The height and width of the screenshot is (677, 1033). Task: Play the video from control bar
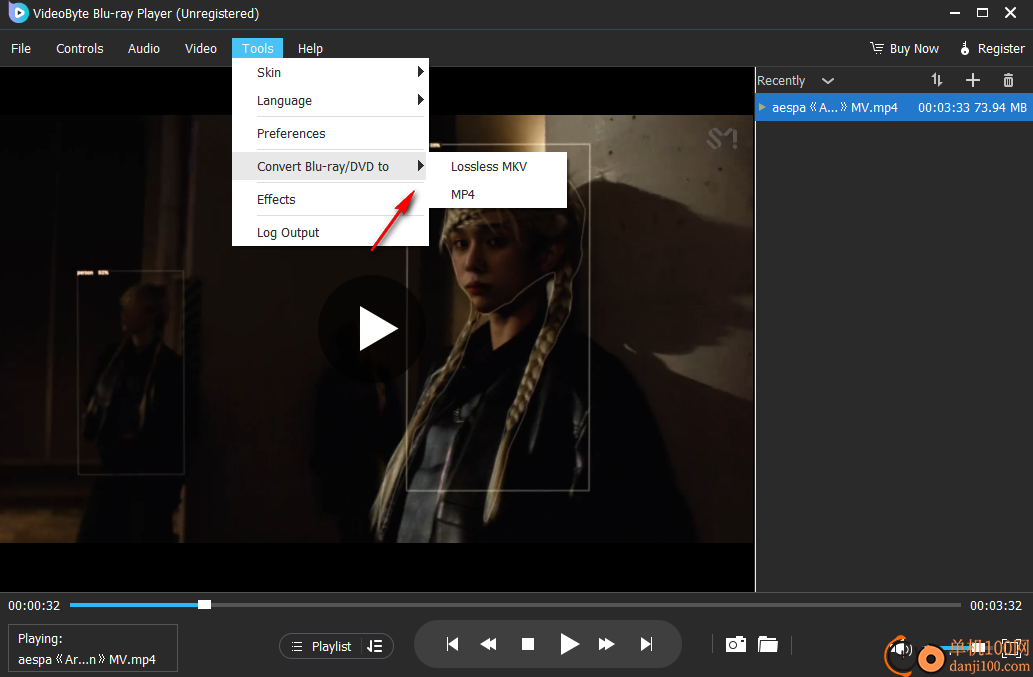[x=569, y=644]
